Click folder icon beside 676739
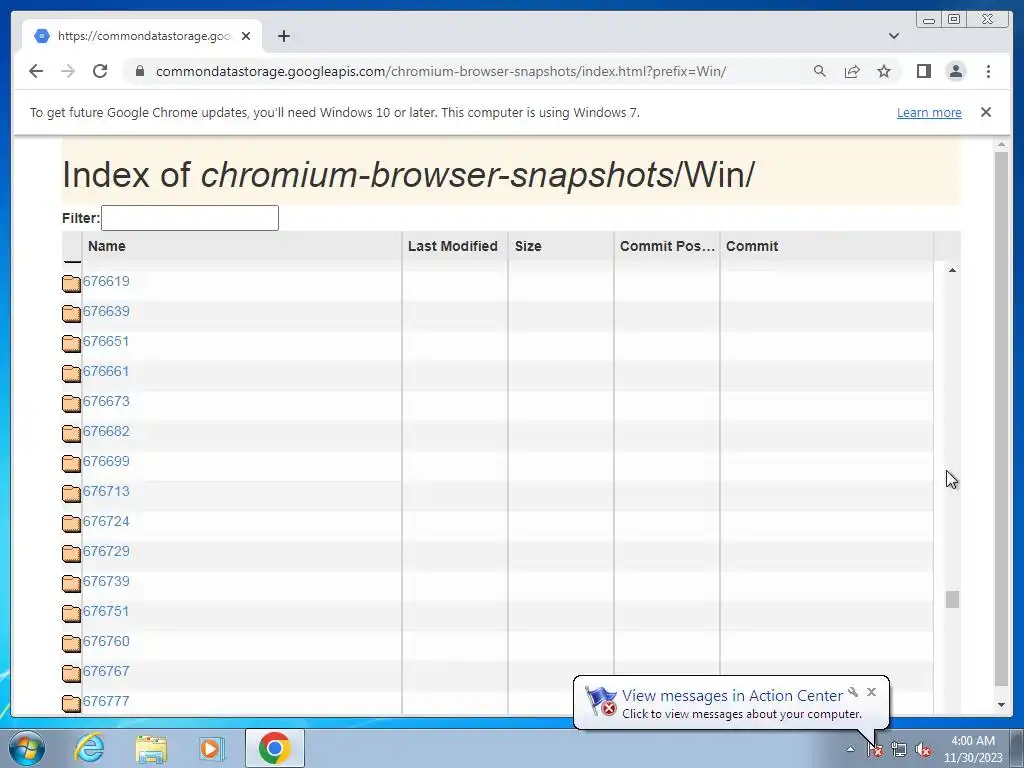The height and width of the screenshot is (768, 1024). 71,584
